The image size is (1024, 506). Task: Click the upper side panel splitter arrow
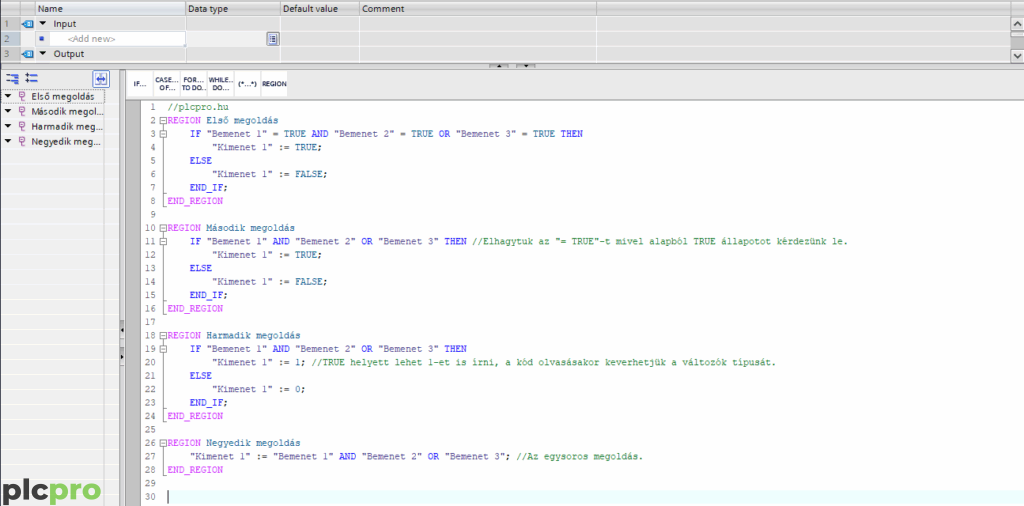tap(122, 332)
